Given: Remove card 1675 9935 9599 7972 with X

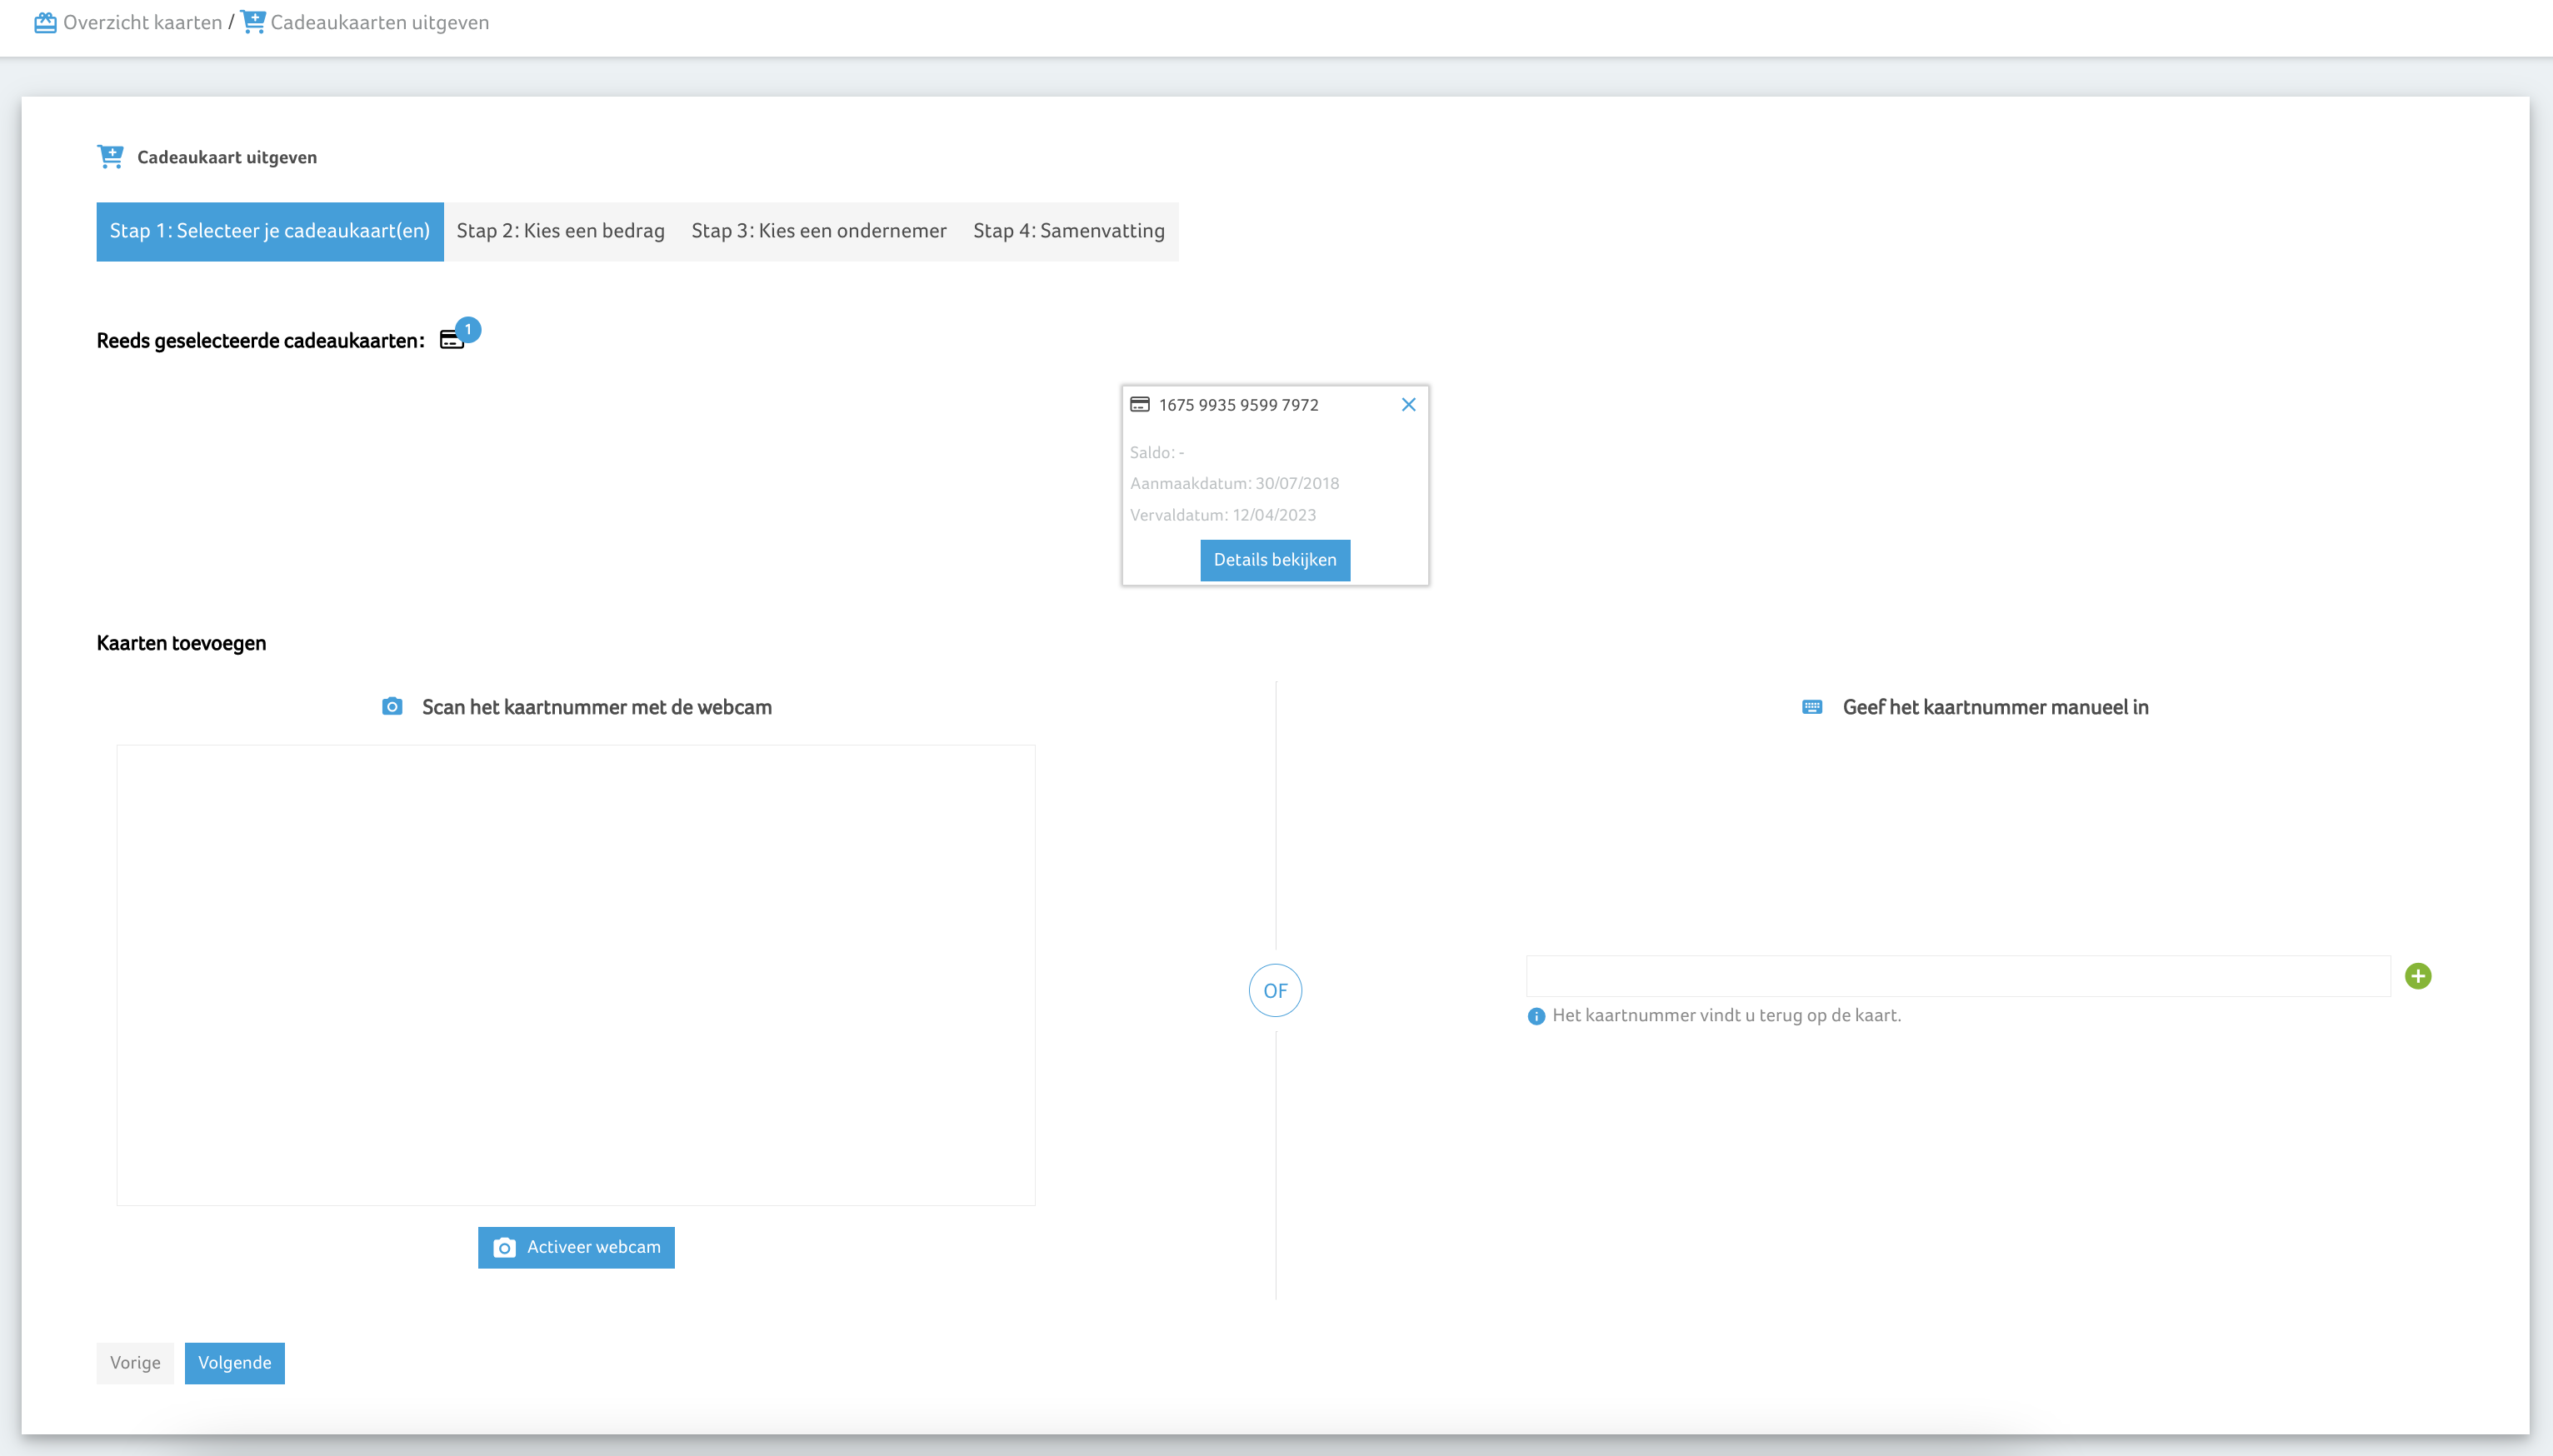Looking at the screenshot, I should (x=1408, y=405).
